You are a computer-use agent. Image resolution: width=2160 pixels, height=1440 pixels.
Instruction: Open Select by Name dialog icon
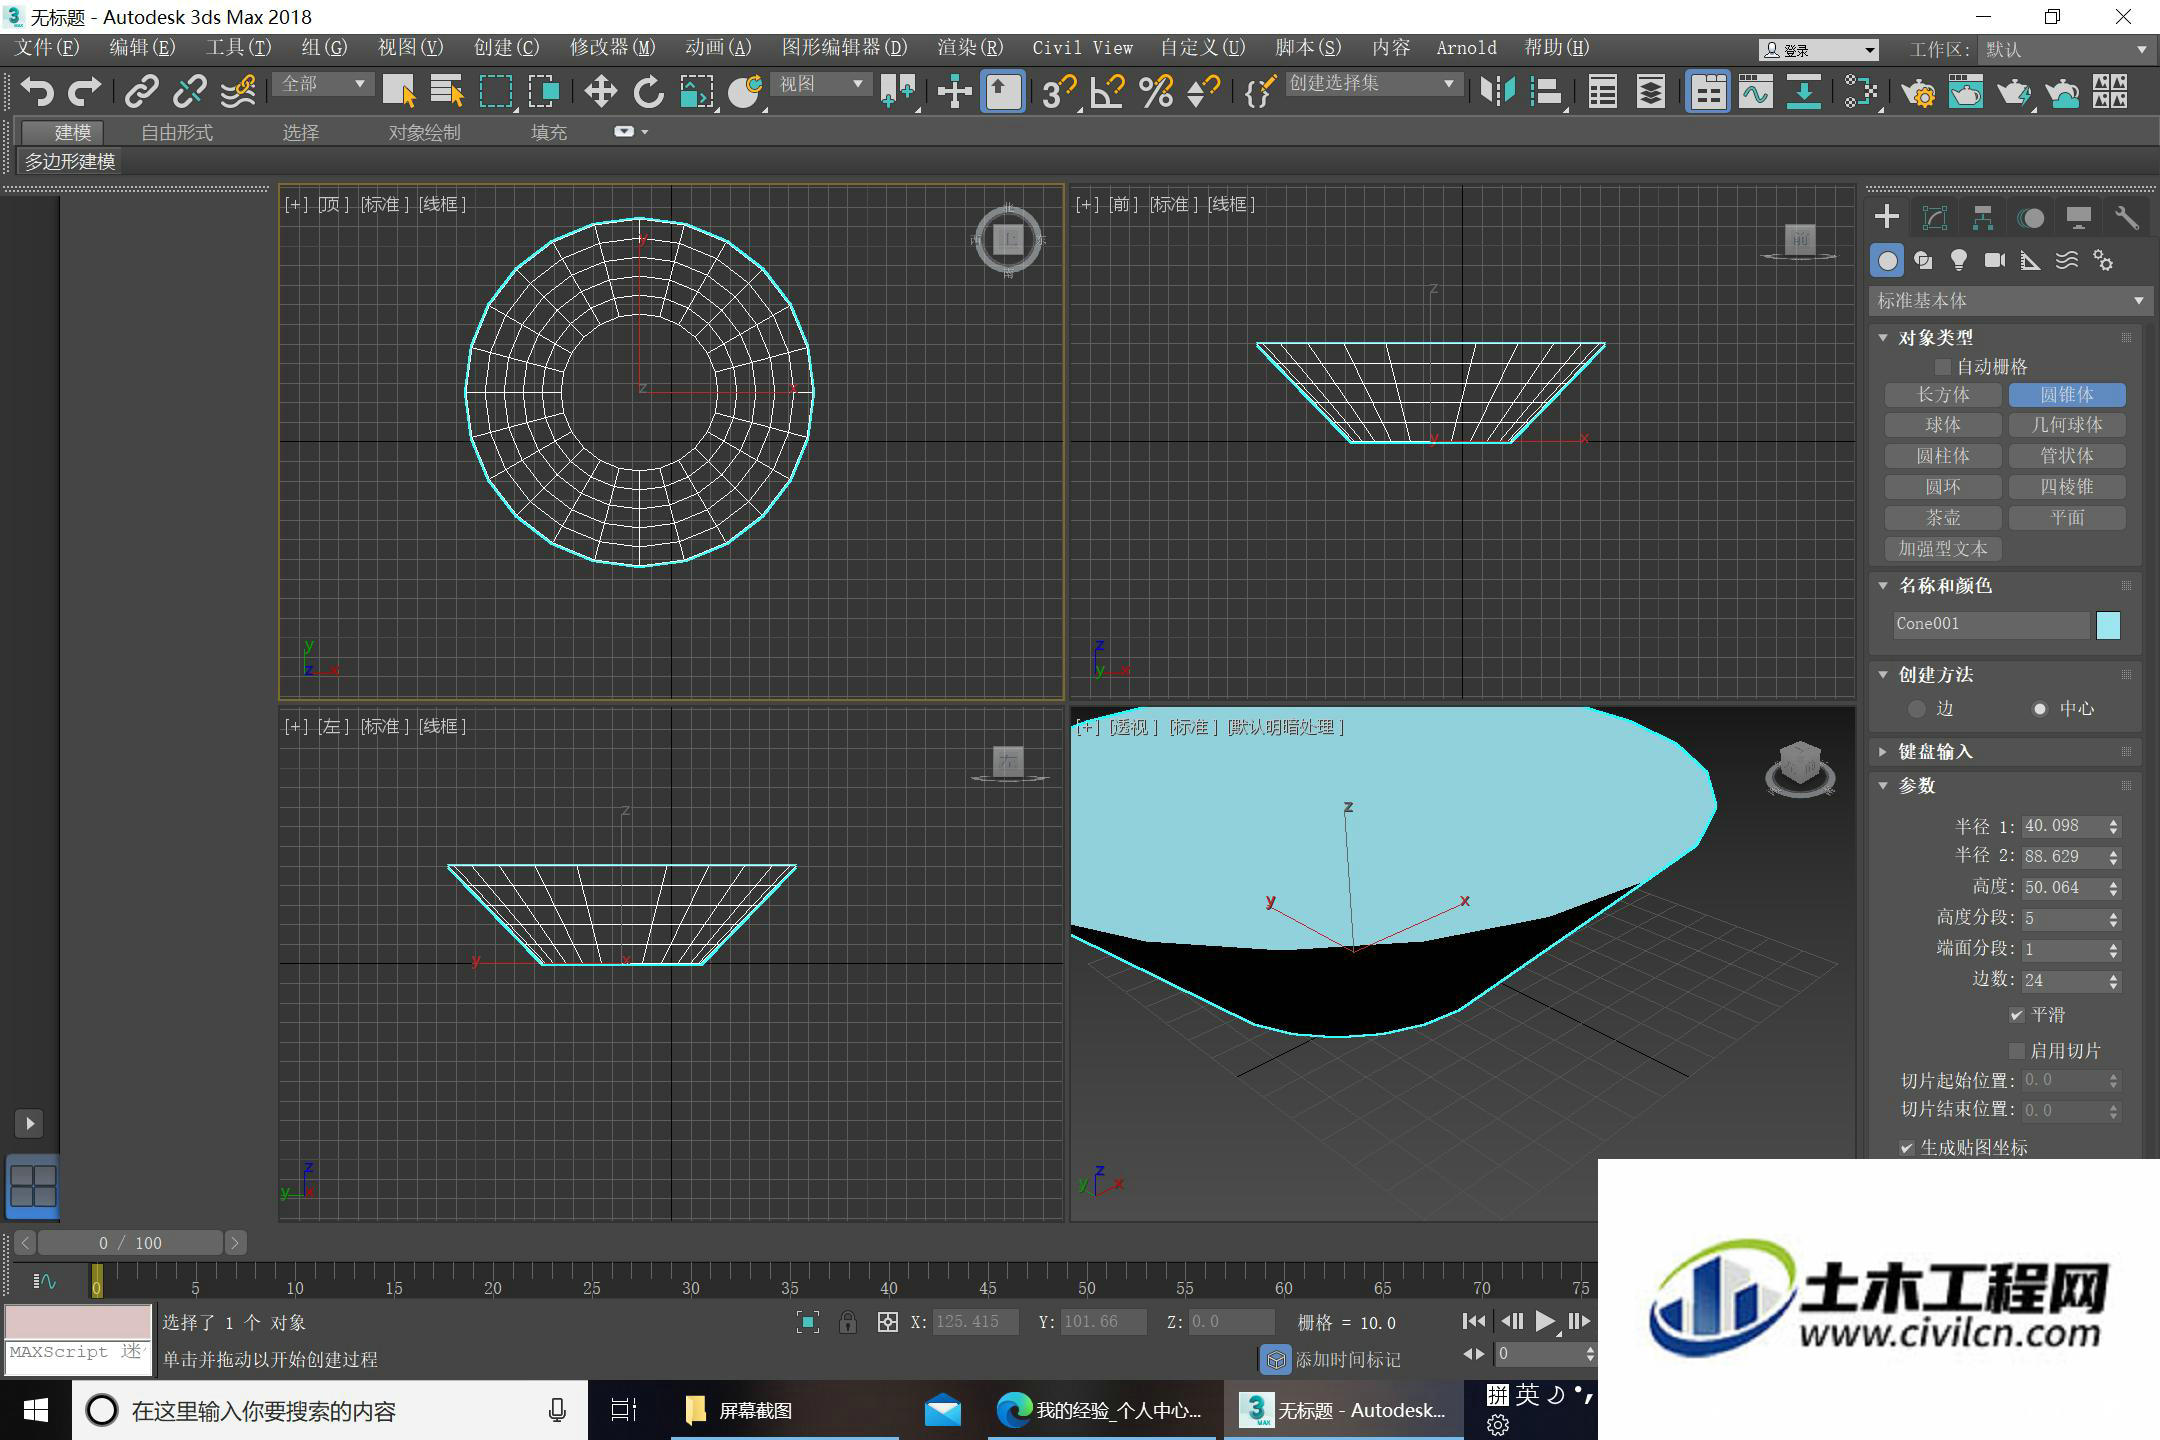[x=447, y=92]
